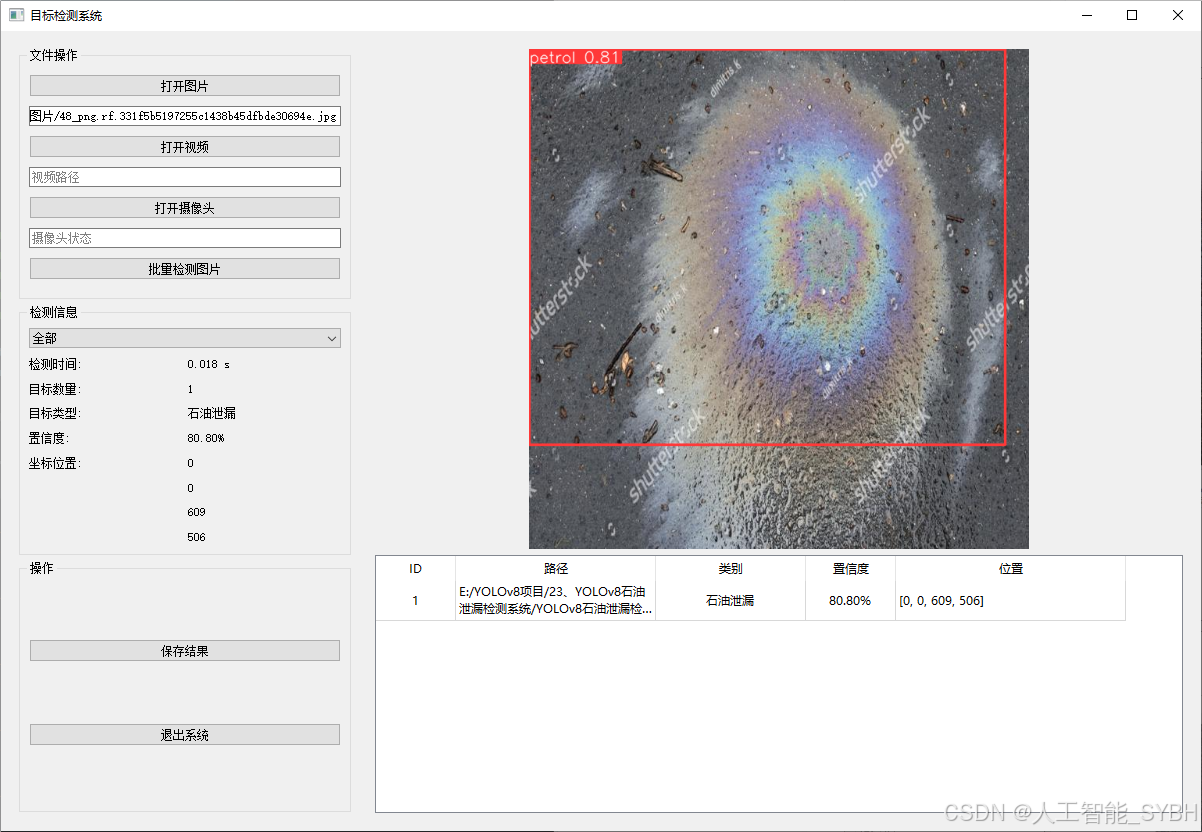Maximize the 目标检测系统 window
1202x832 pixels.
(1132, 15)
